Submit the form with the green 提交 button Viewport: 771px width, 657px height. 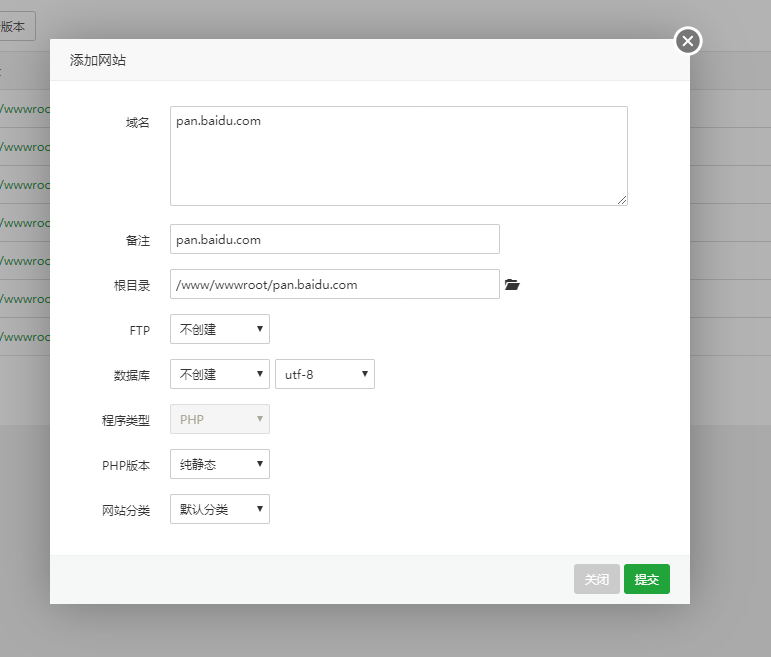pyautogui.click(x=646, y=579)
